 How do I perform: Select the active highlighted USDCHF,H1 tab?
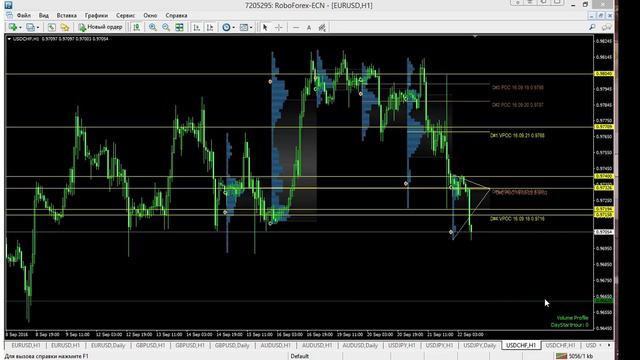[521, 345]
